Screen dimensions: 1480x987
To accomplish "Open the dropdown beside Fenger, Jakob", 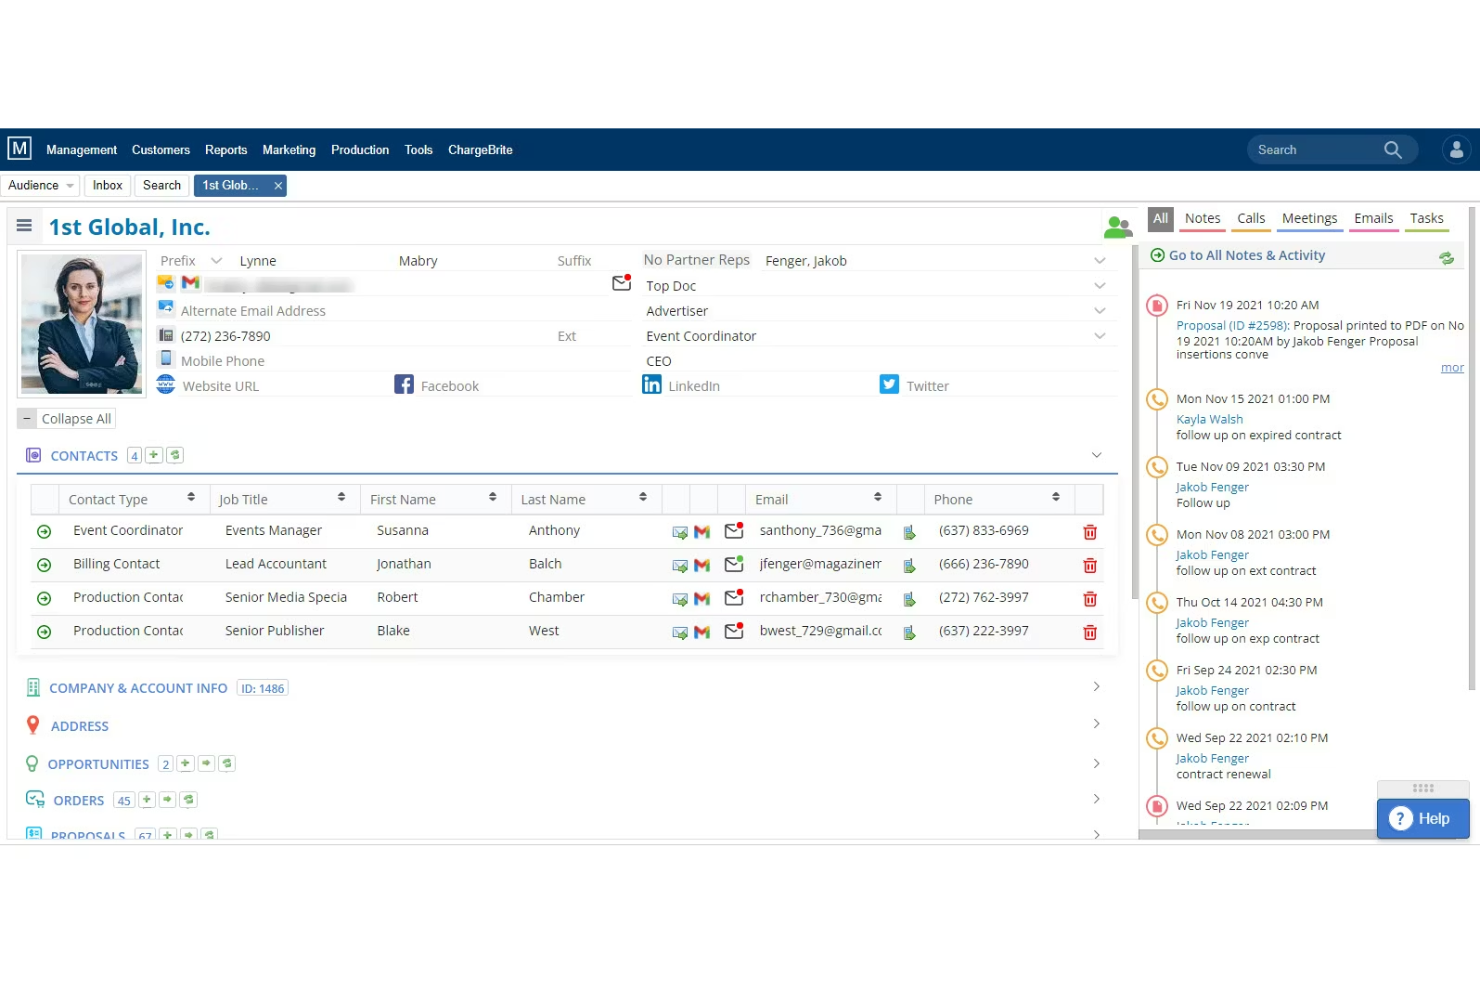I will coord(1099,259).
